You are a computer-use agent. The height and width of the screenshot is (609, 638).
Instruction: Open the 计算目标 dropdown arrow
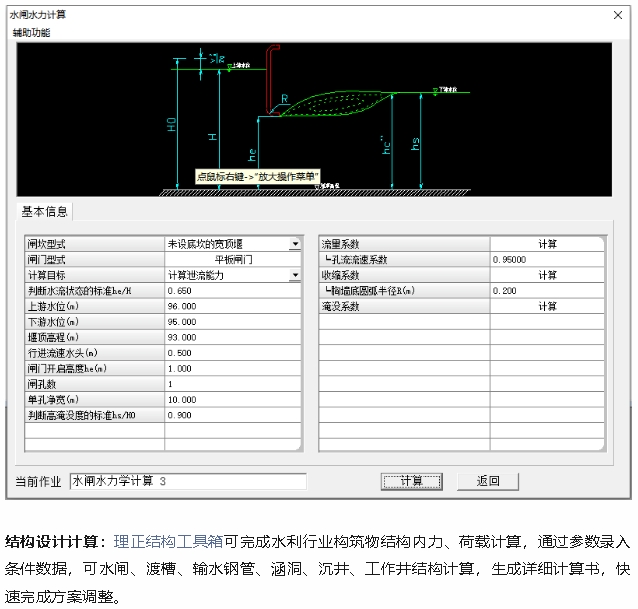click(x=295, y=275)
